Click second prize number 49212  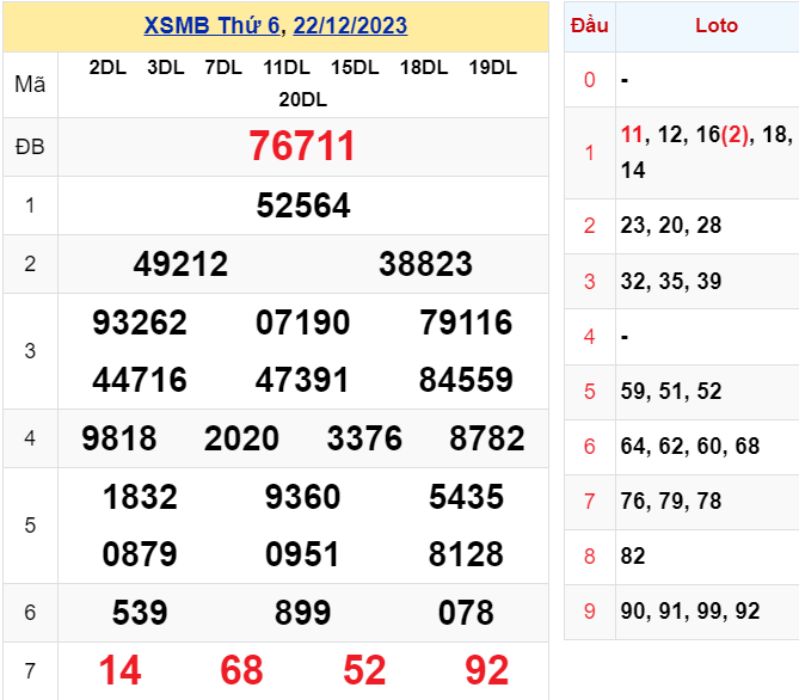[x=180, y=264]
